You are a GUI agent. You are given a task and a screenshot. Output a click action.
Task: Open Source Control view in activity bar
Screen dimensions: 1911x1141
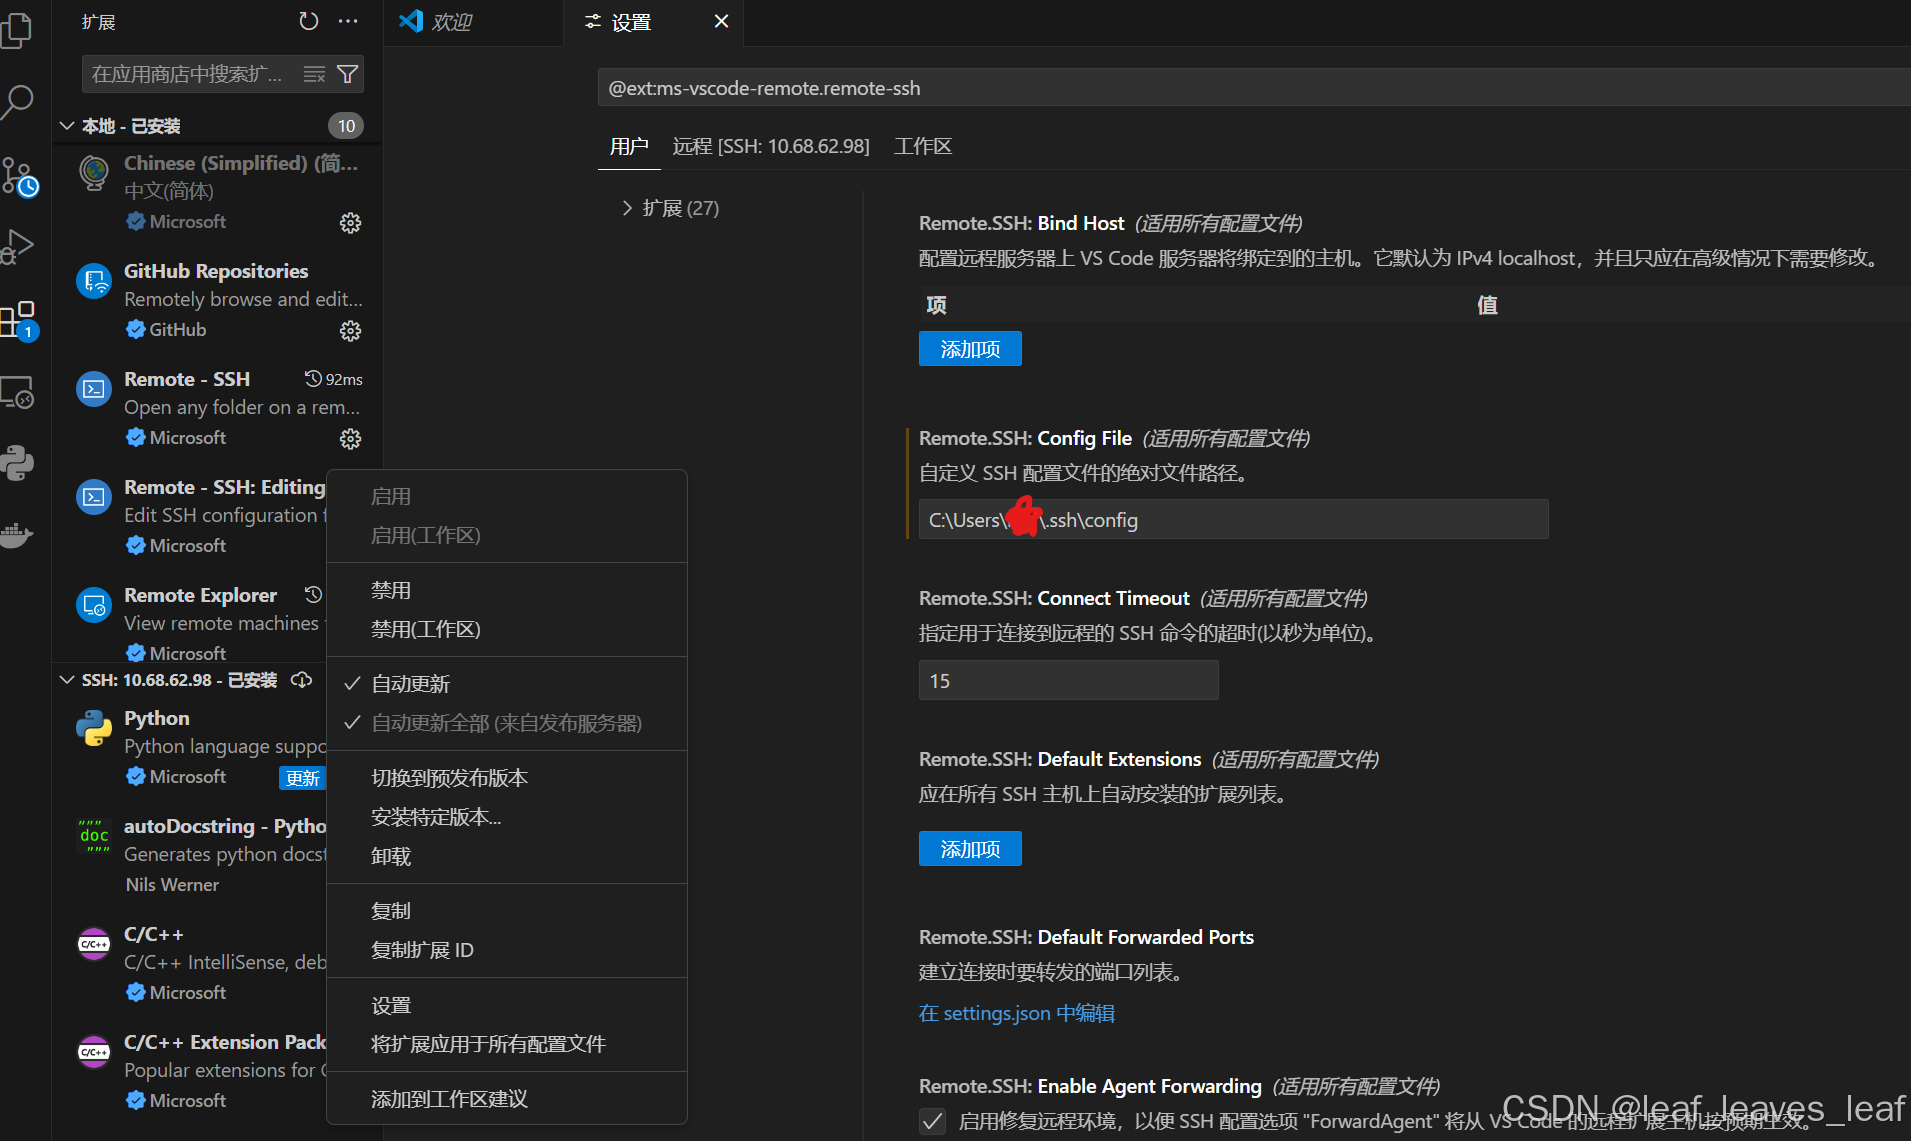tap(18, 177)
